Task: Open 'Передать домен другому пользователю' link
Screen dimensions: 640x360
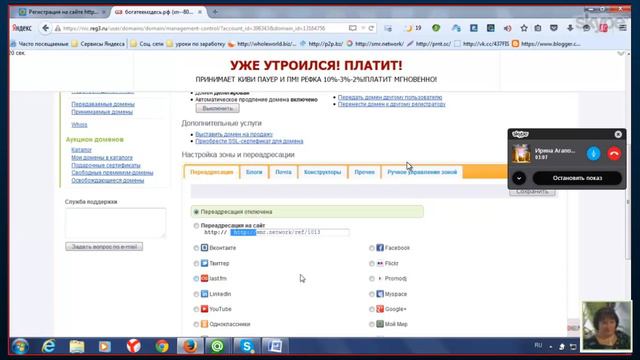Action: (390, 97)
